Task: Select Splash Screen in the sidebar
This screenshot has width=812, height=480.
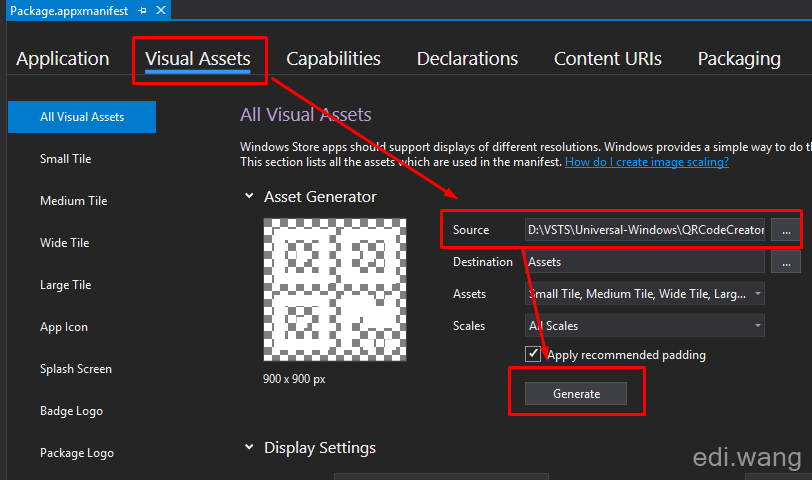Action: (76, 369)
